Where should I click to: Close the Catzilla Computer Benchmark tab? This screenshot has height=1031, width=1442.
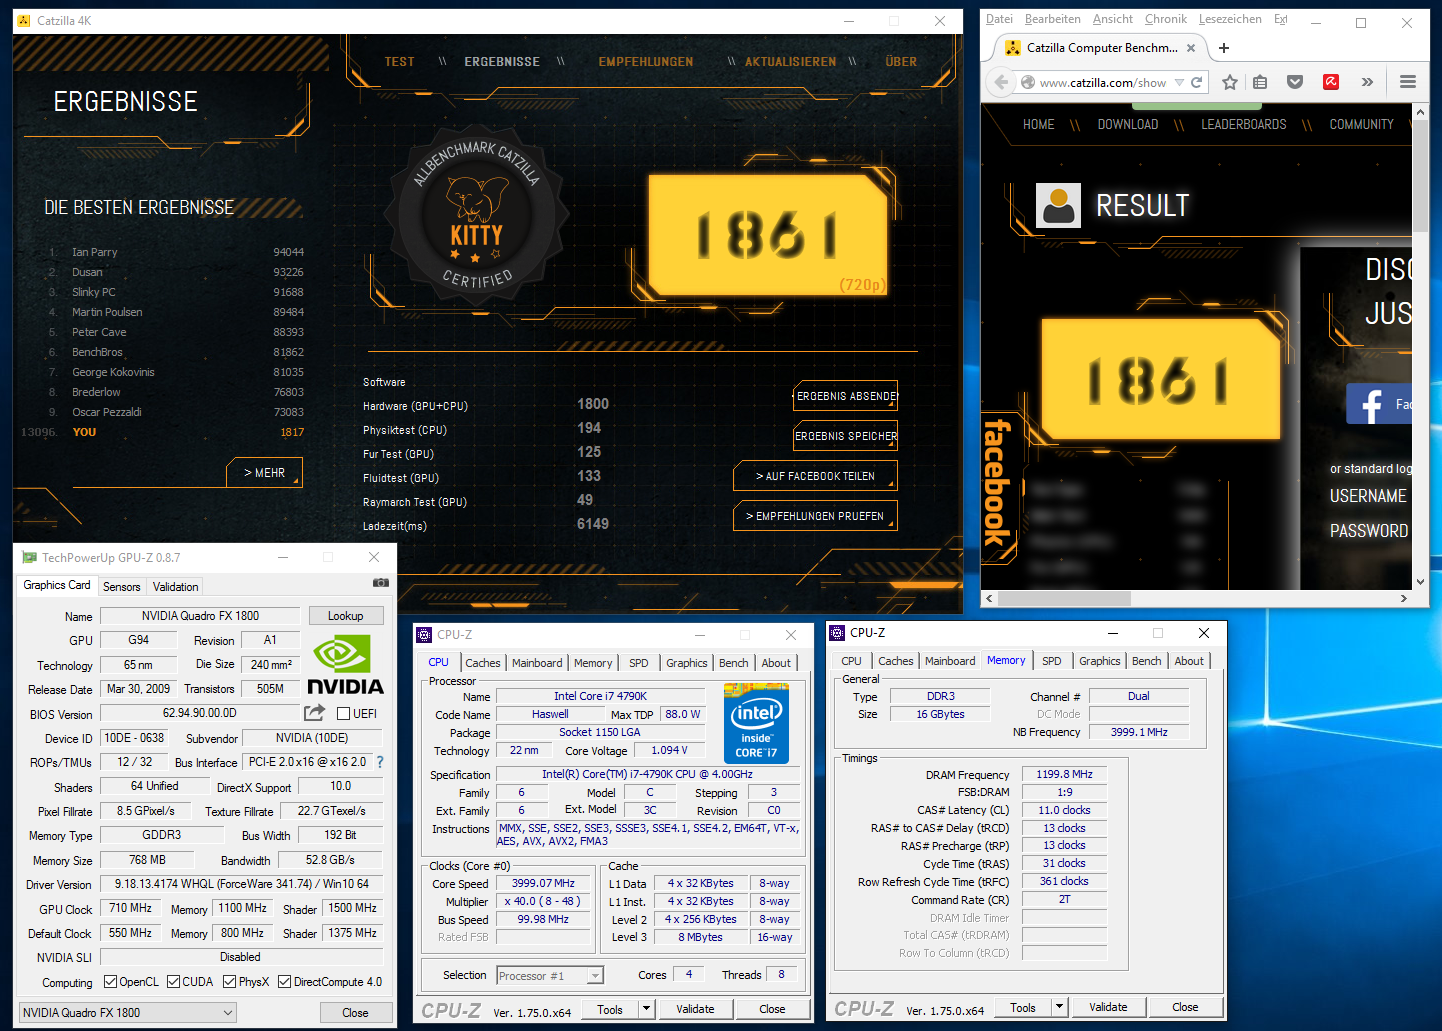pyautogui.click(x=1191, y=48)
